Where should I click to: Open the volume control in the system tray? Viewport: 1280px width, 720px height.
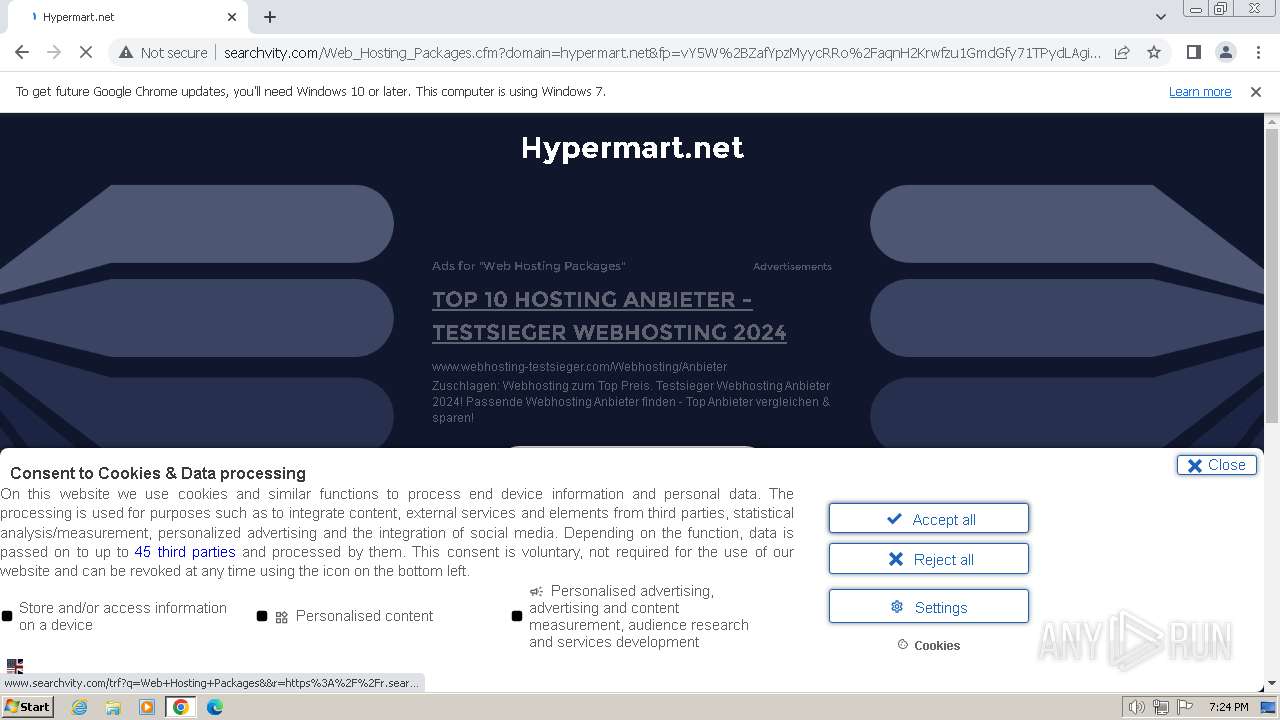(x=1136, y=707)
